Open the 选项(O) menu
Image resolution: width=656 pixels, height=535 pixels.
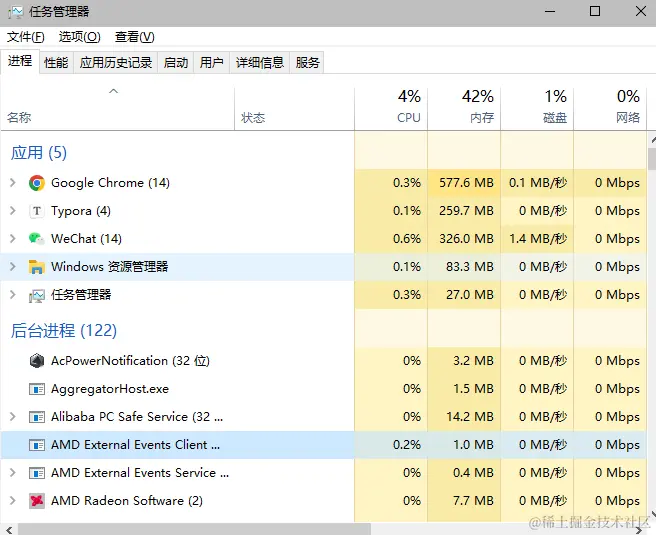[x=79, y=37]
